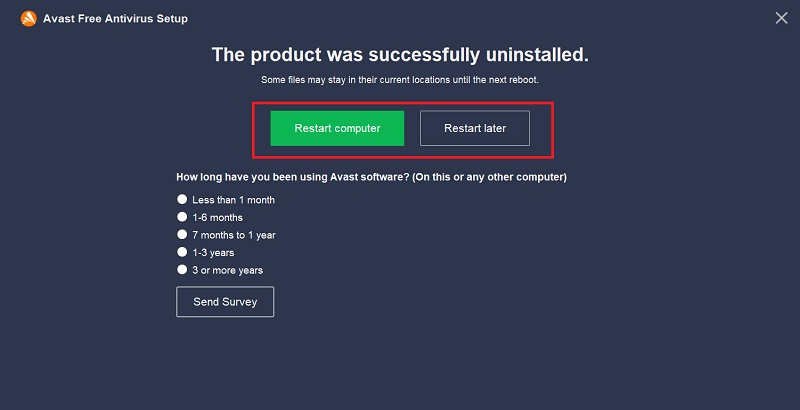Click the '1-3 years' label text
This screenshot has width=800, height=410.
(213, 253)
